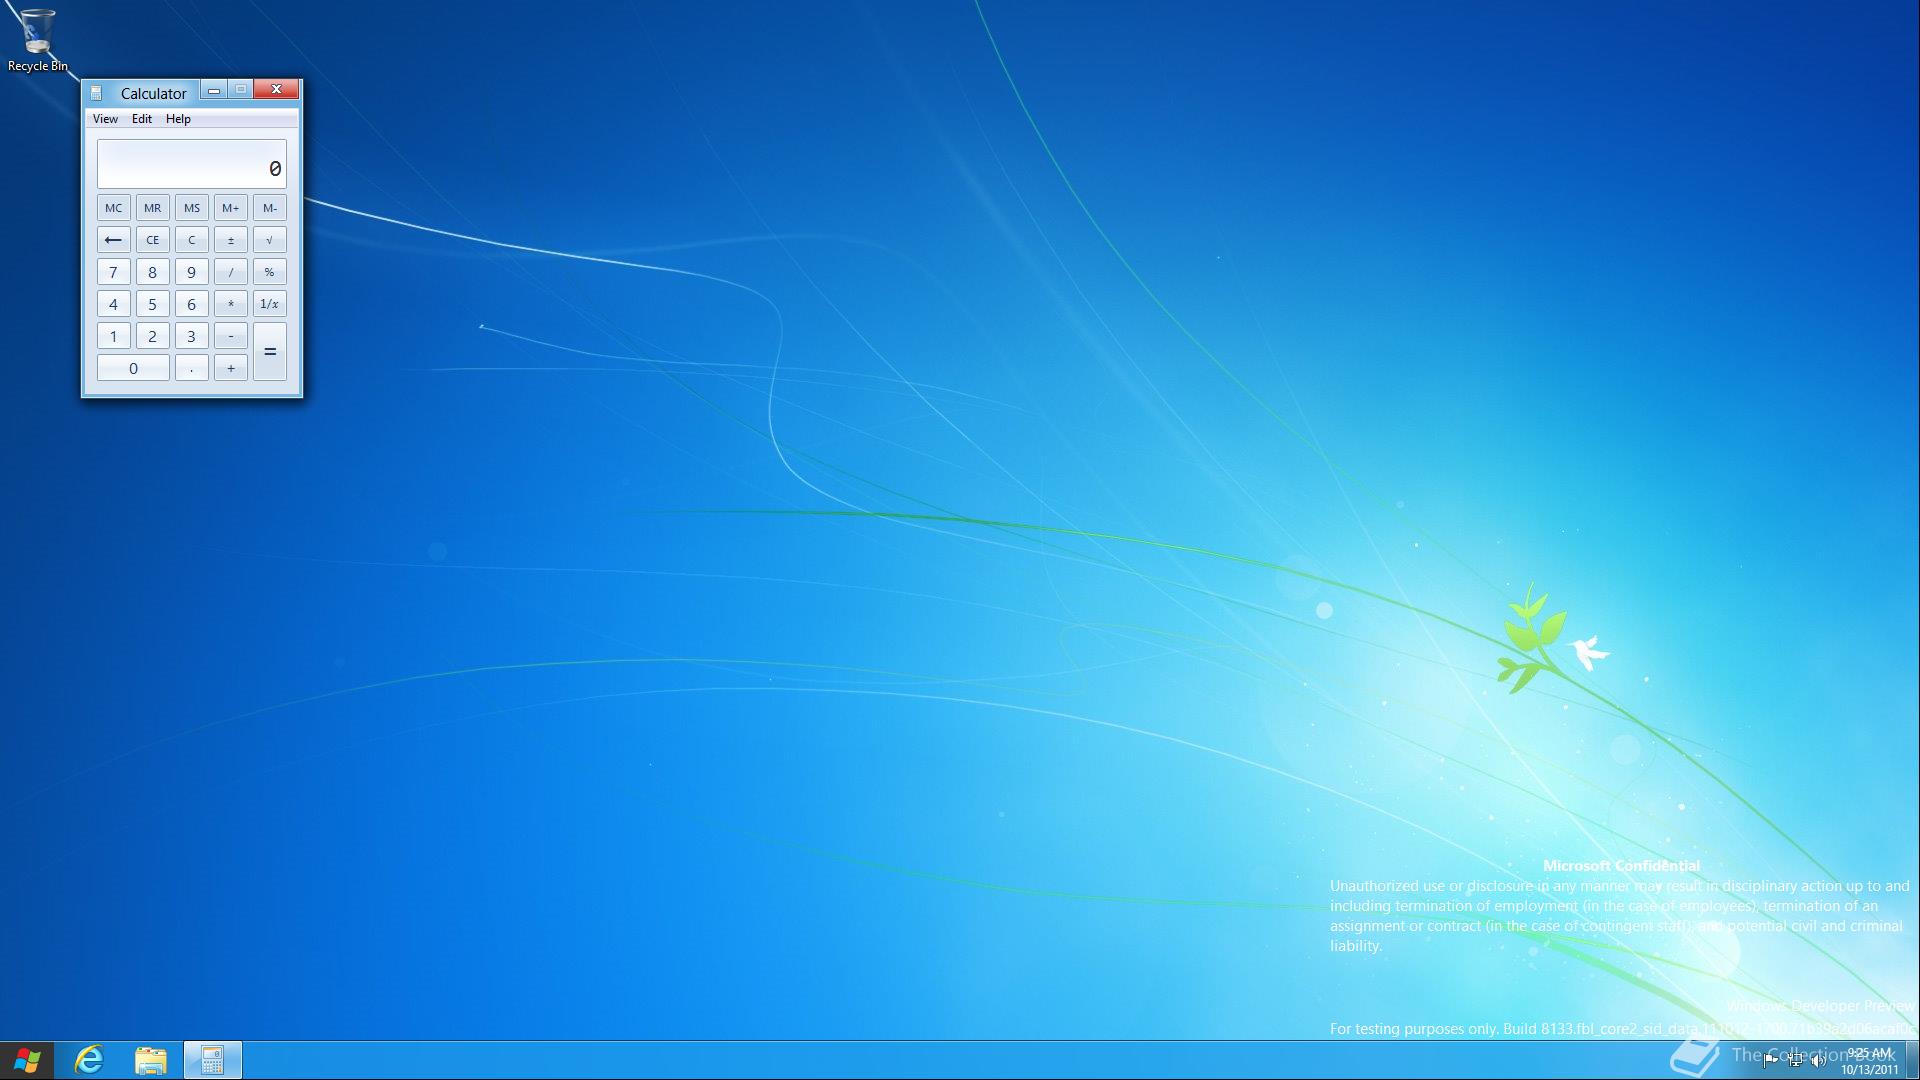This screenshot has height=1080, width=1920.
Task: Click the percent (%) key
Action: (x=270, y=272)
